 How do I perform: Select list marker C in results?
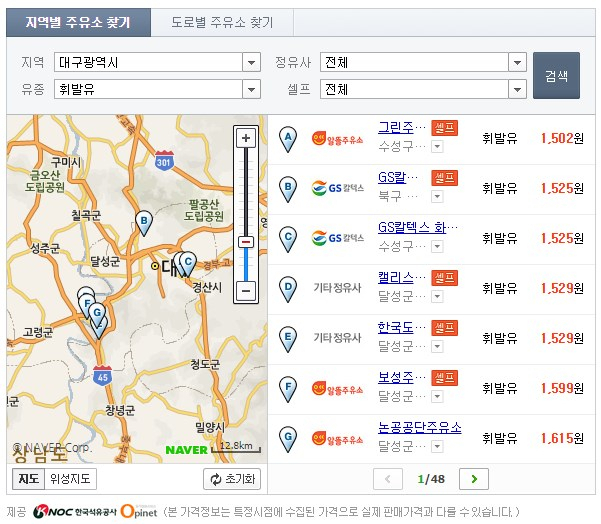[x=288, y=239]
